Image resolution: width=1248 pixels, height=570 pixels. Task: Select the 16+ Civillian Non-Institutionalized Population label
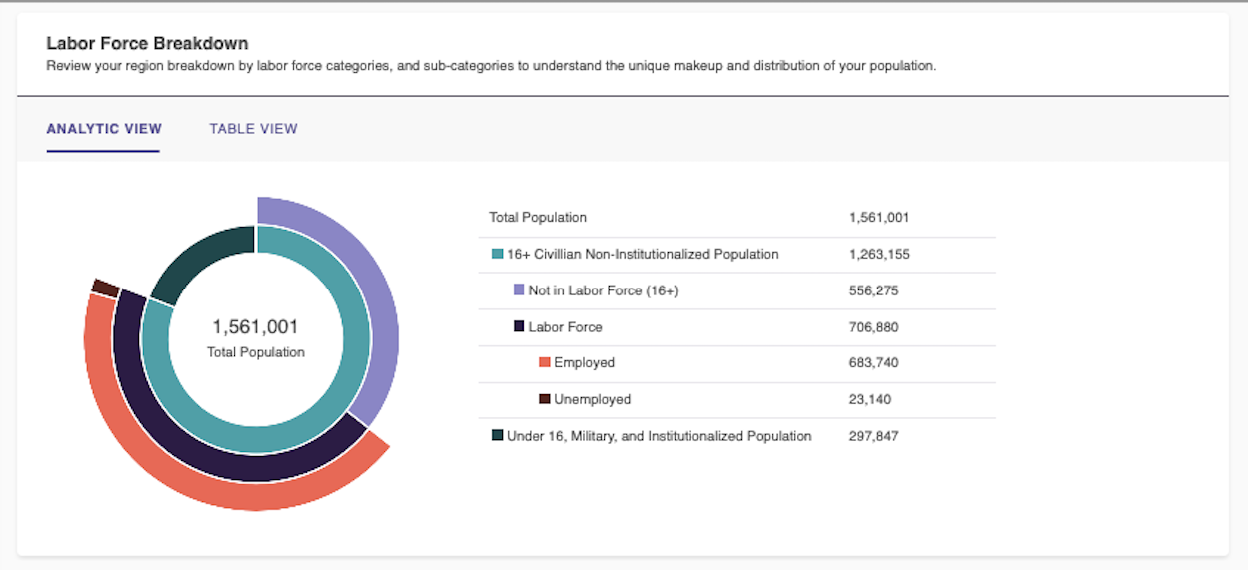[x=643, y=254]
